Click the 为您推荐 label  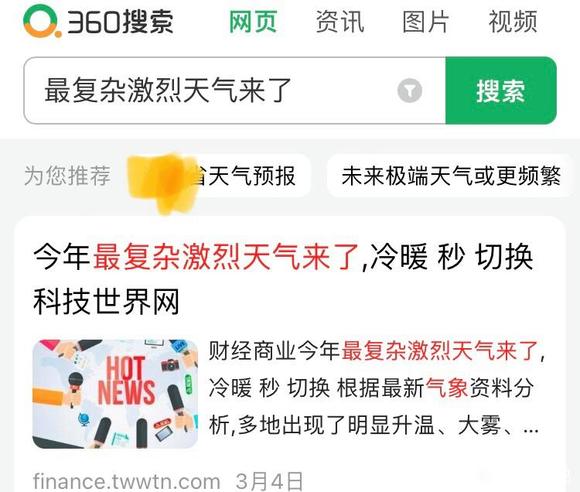[x=67, y=176]
